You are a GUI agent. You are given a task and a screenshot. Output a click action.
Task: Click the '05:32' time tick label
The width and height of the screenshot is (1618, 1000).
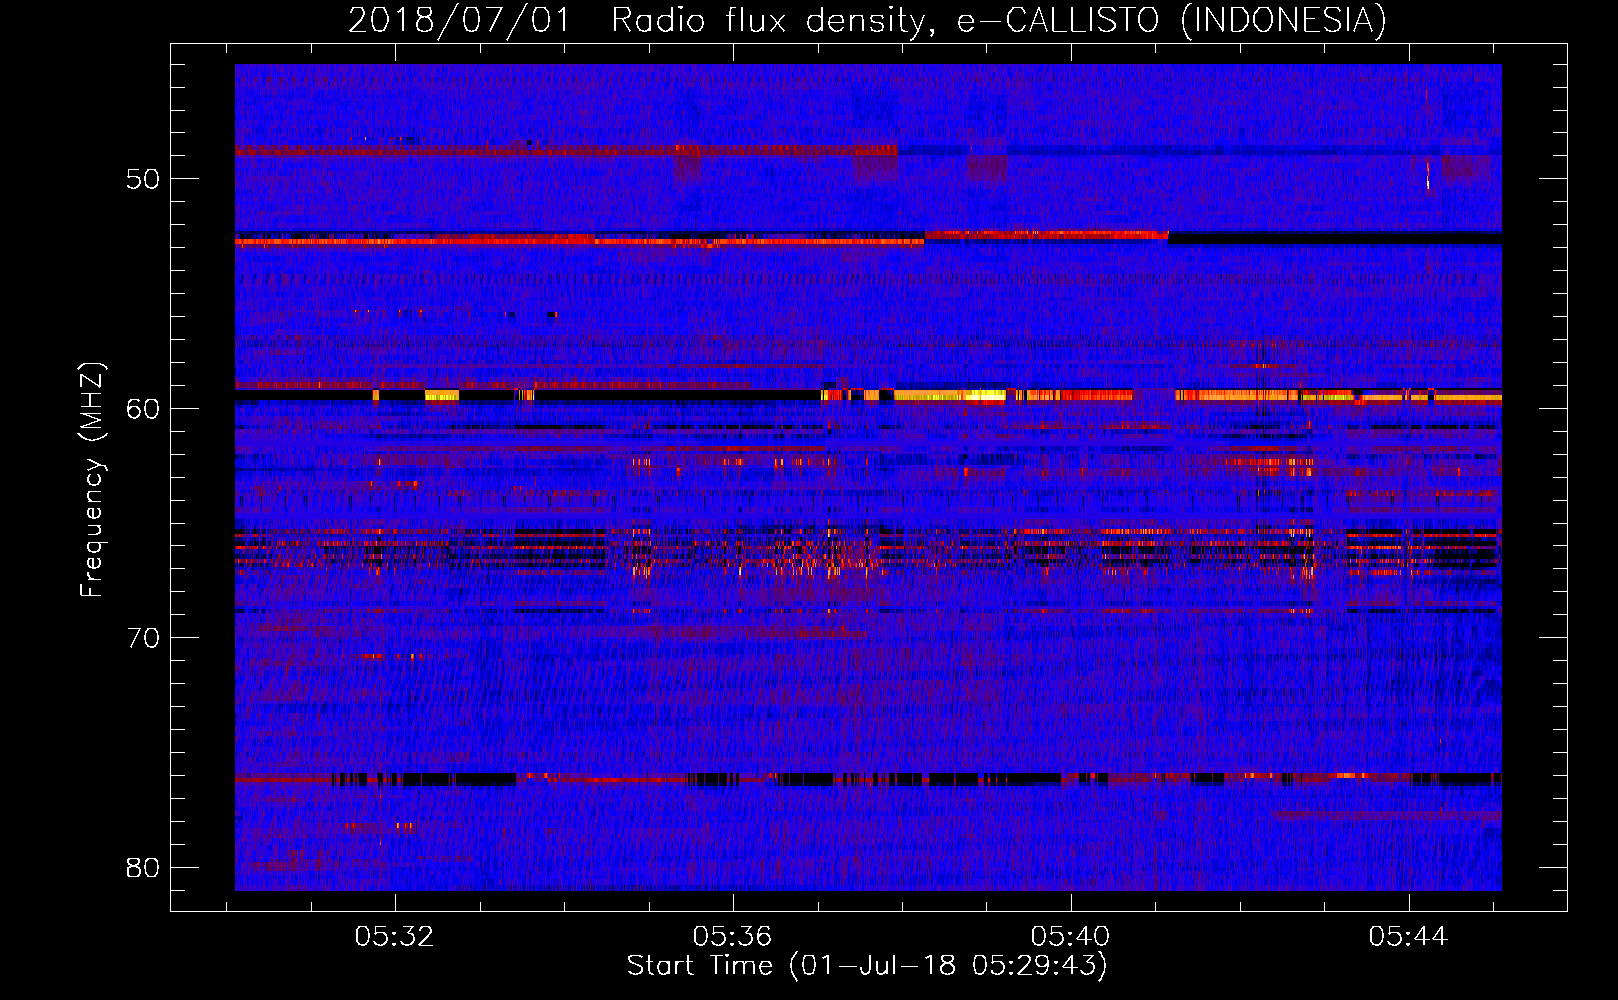[x=395, y=937]
